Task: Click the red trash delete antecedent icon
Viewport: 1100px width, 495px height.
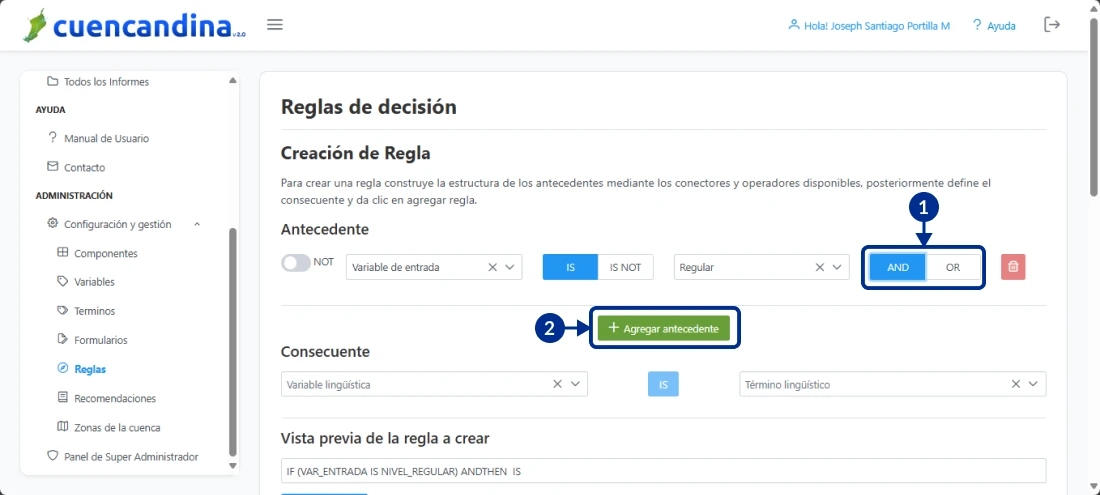Action: (x=1013, y=267)
